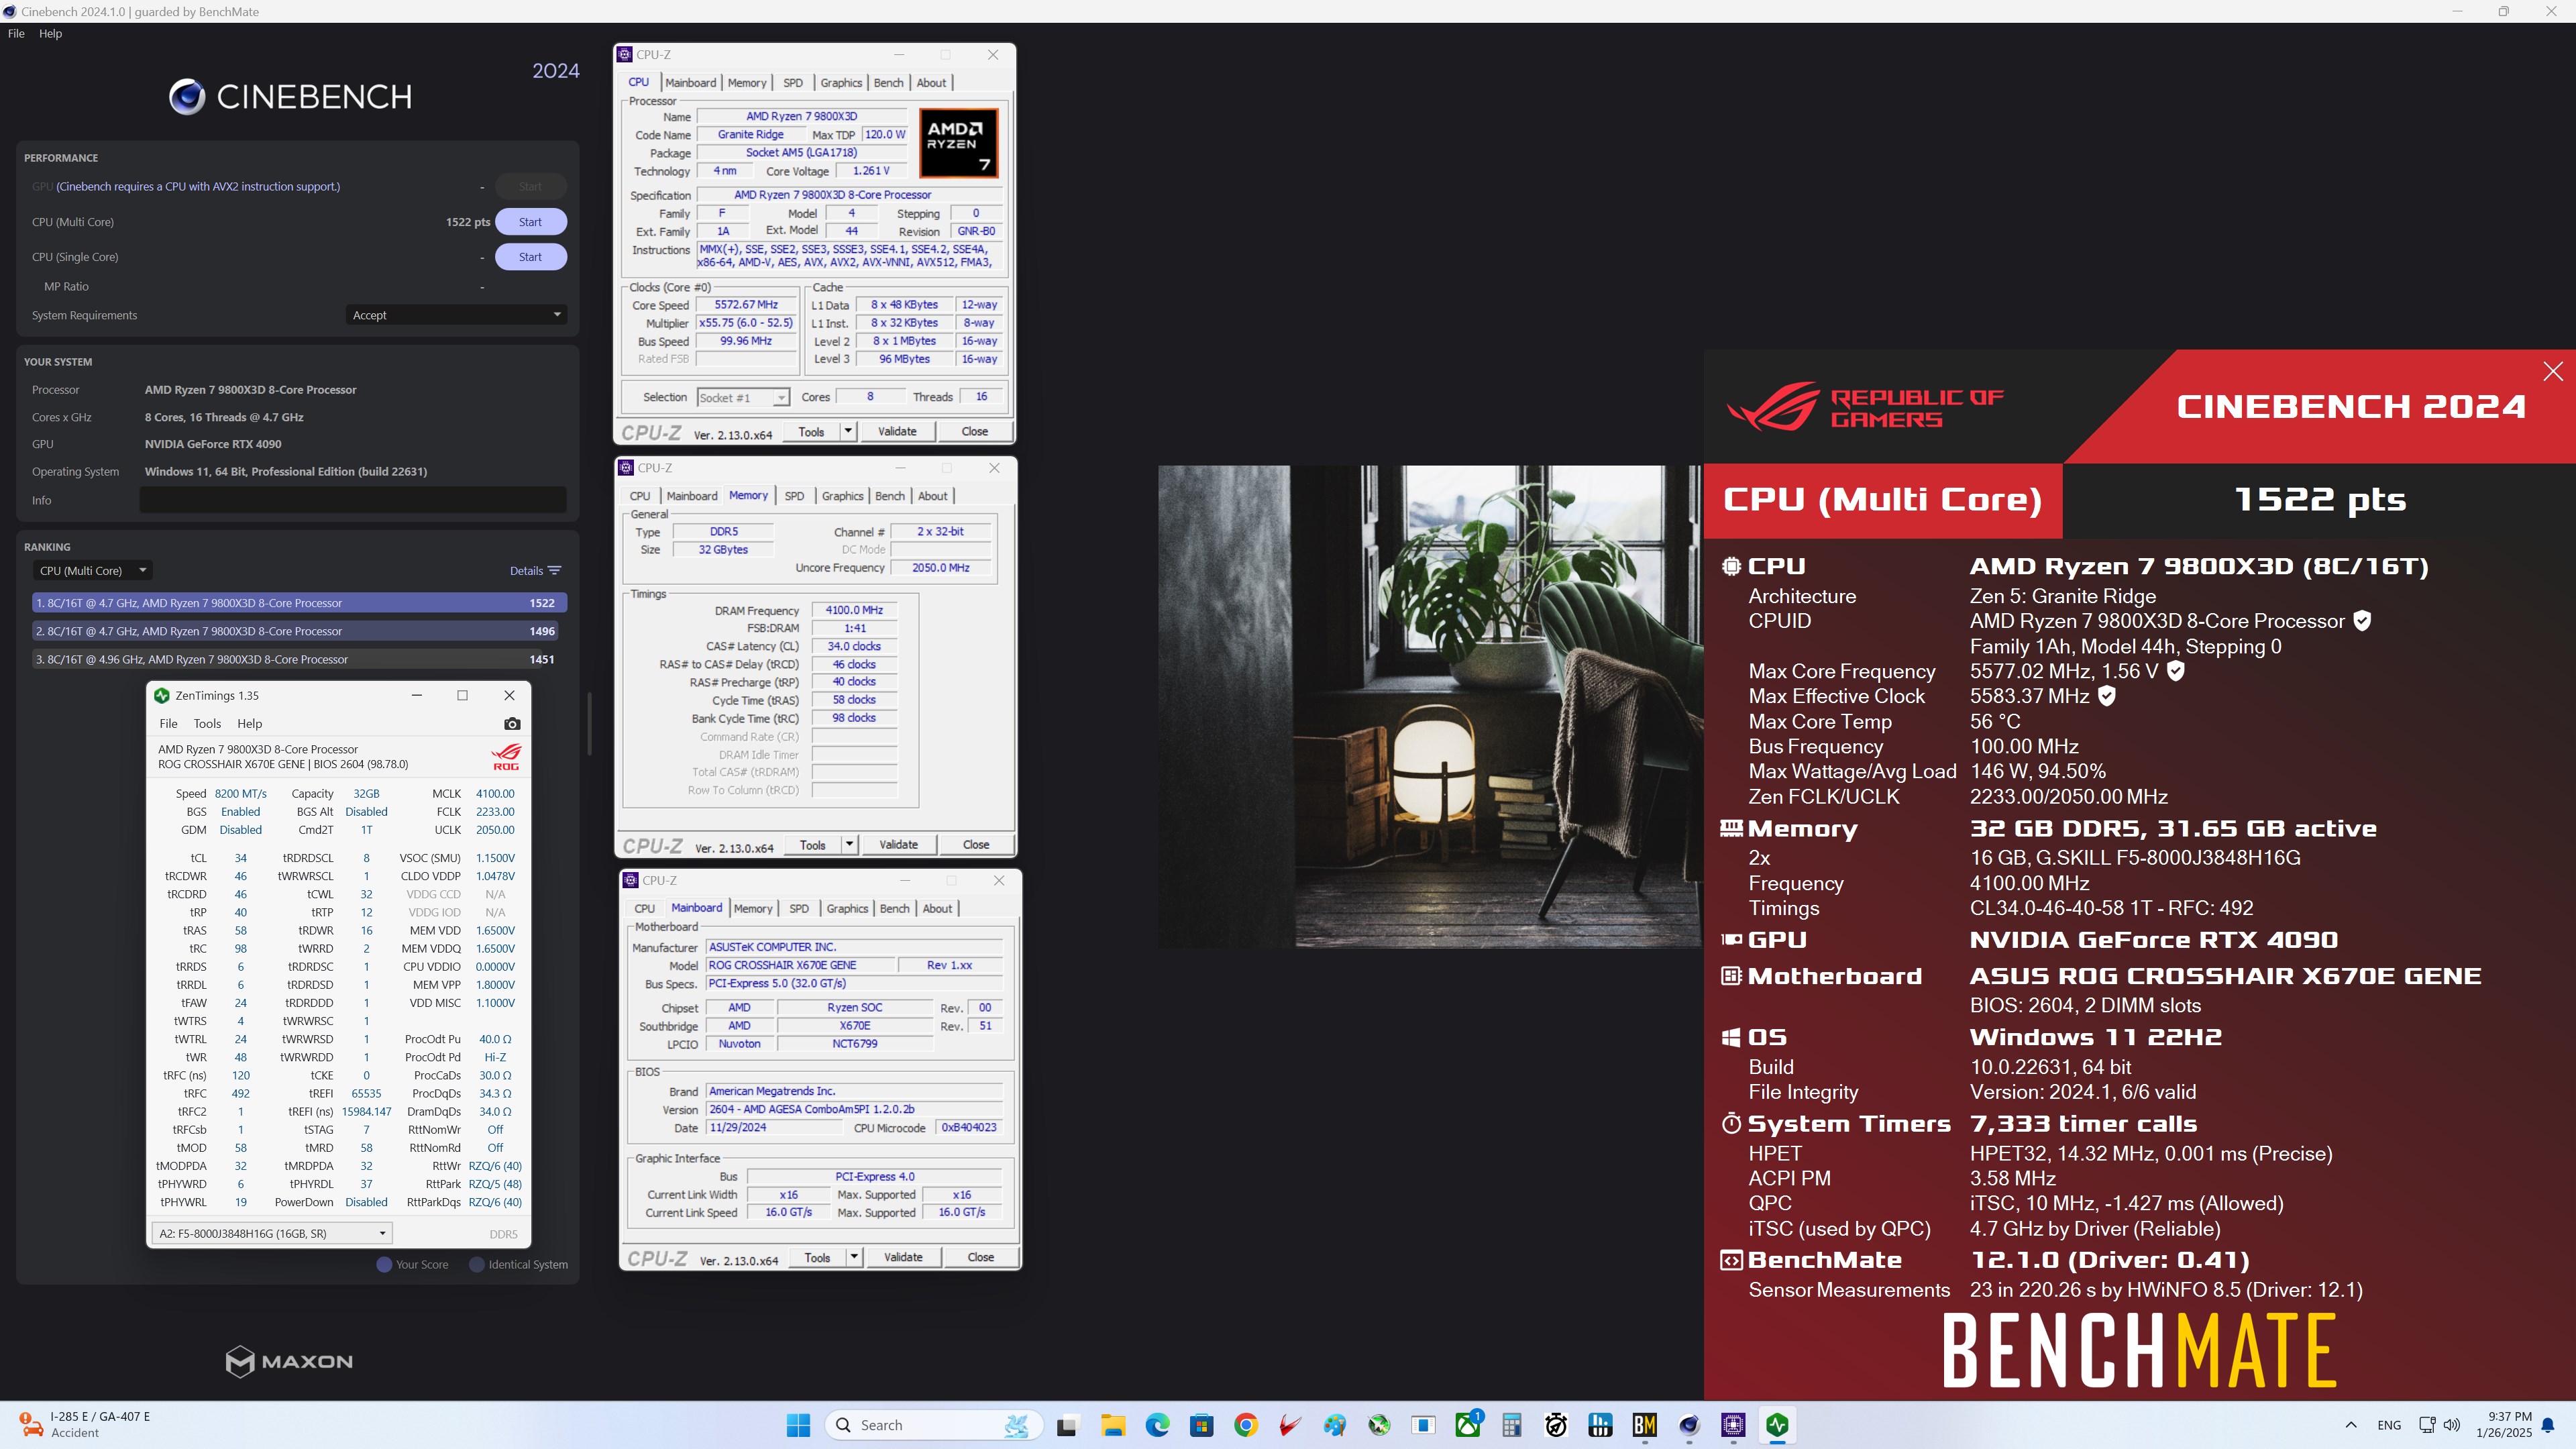Click Tools button in CPU-Z Mainboard window
Screen dimensions: 2576x1449
tap(817, 1257)
